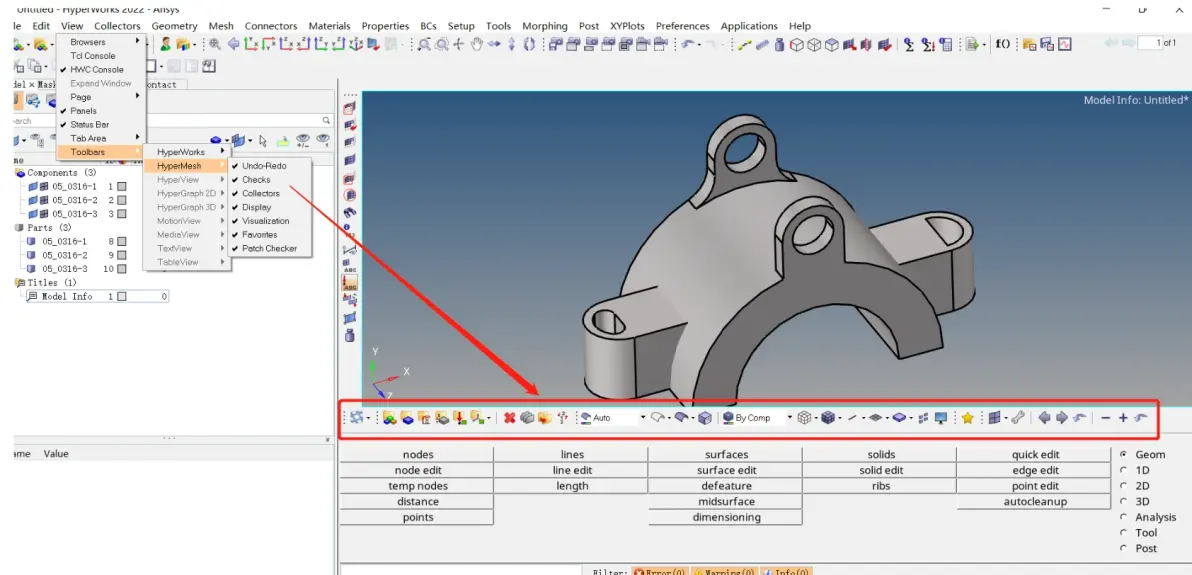This screenshot has height=575, width=1192.
Task: Open the Connectors menu
Action: pyautogui.click(x=271, y=26)
